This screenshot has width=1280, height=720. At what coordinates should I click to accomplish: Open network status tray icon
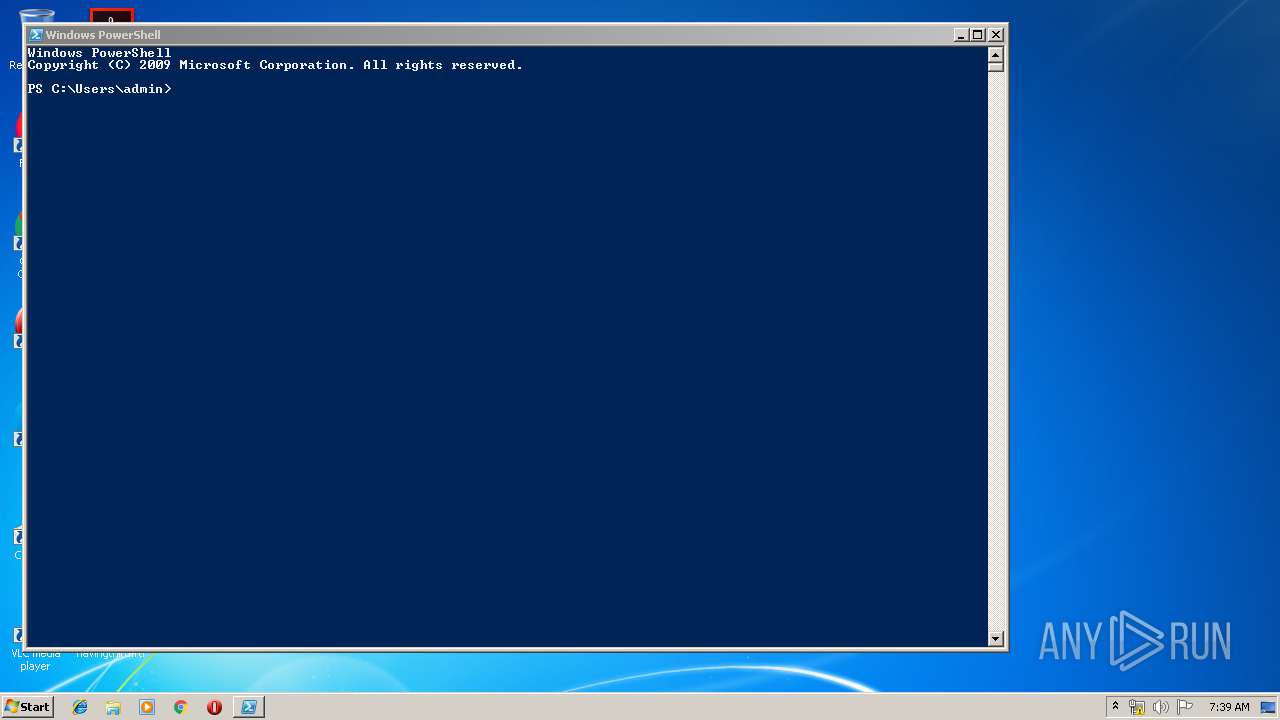click(x=1137, y=707)
